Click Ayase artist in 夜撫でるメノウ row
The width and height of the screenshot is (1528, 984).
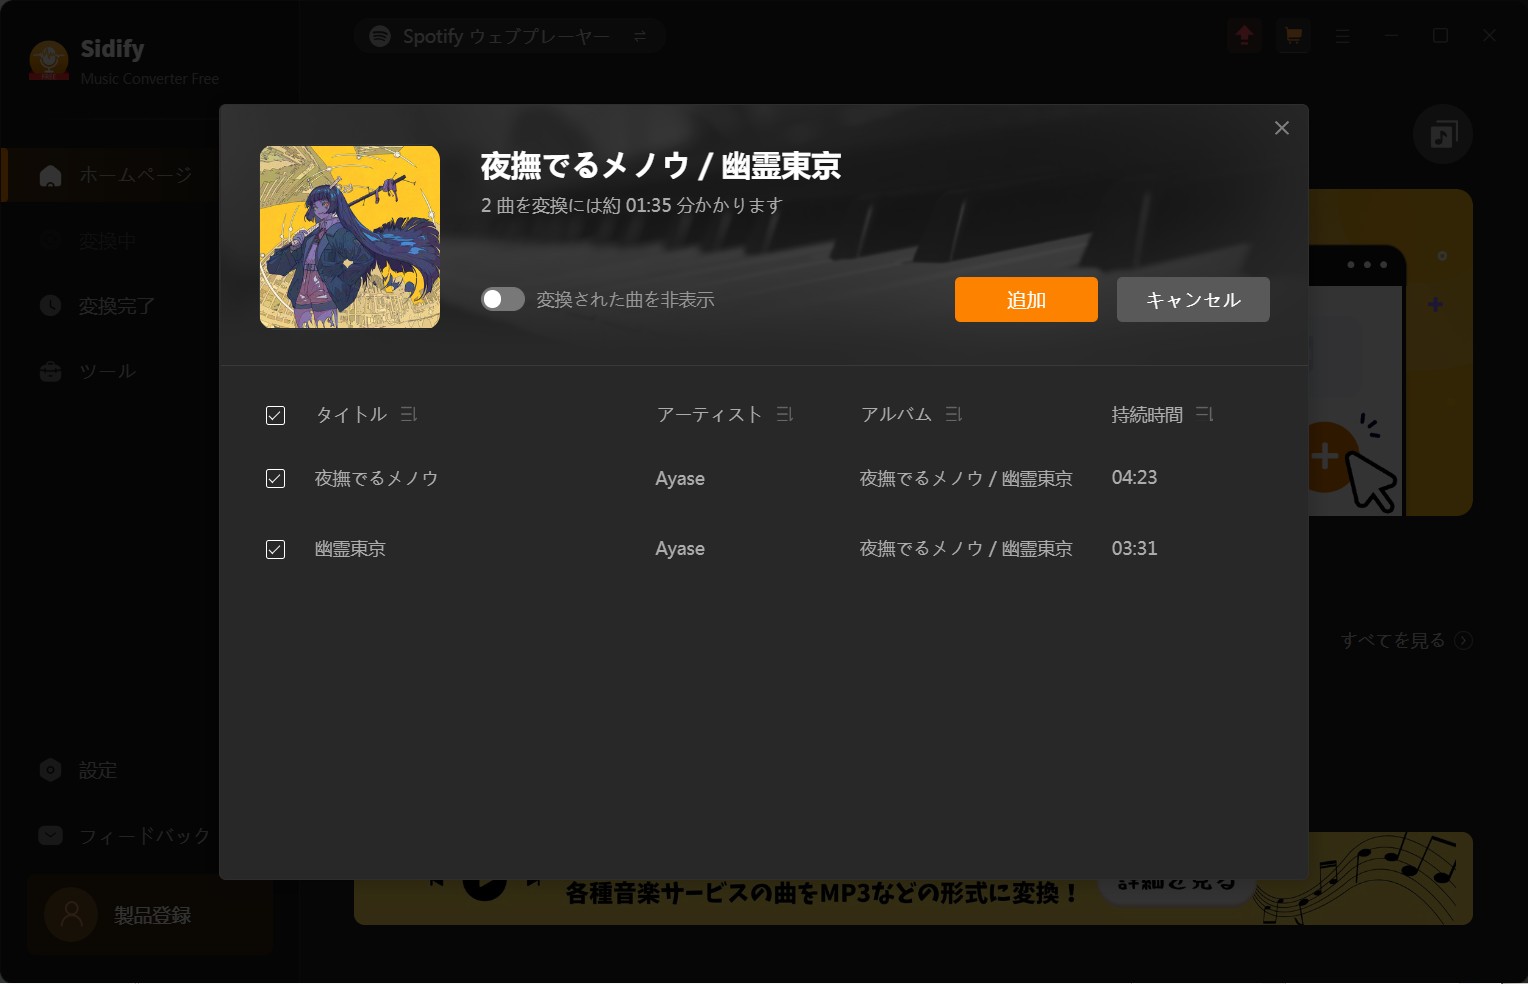pos(680,479)
